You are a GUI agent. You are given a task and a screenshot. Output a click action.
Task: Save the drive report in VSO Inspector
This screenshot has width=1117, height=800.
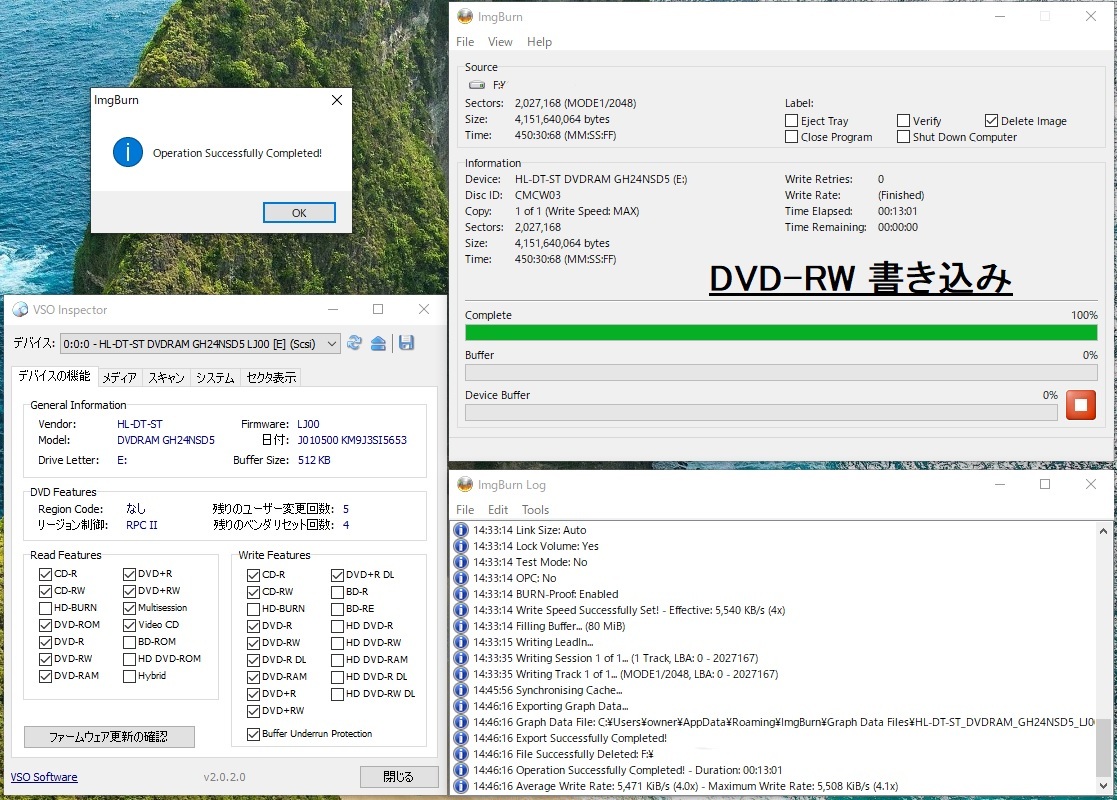[406, 343]
